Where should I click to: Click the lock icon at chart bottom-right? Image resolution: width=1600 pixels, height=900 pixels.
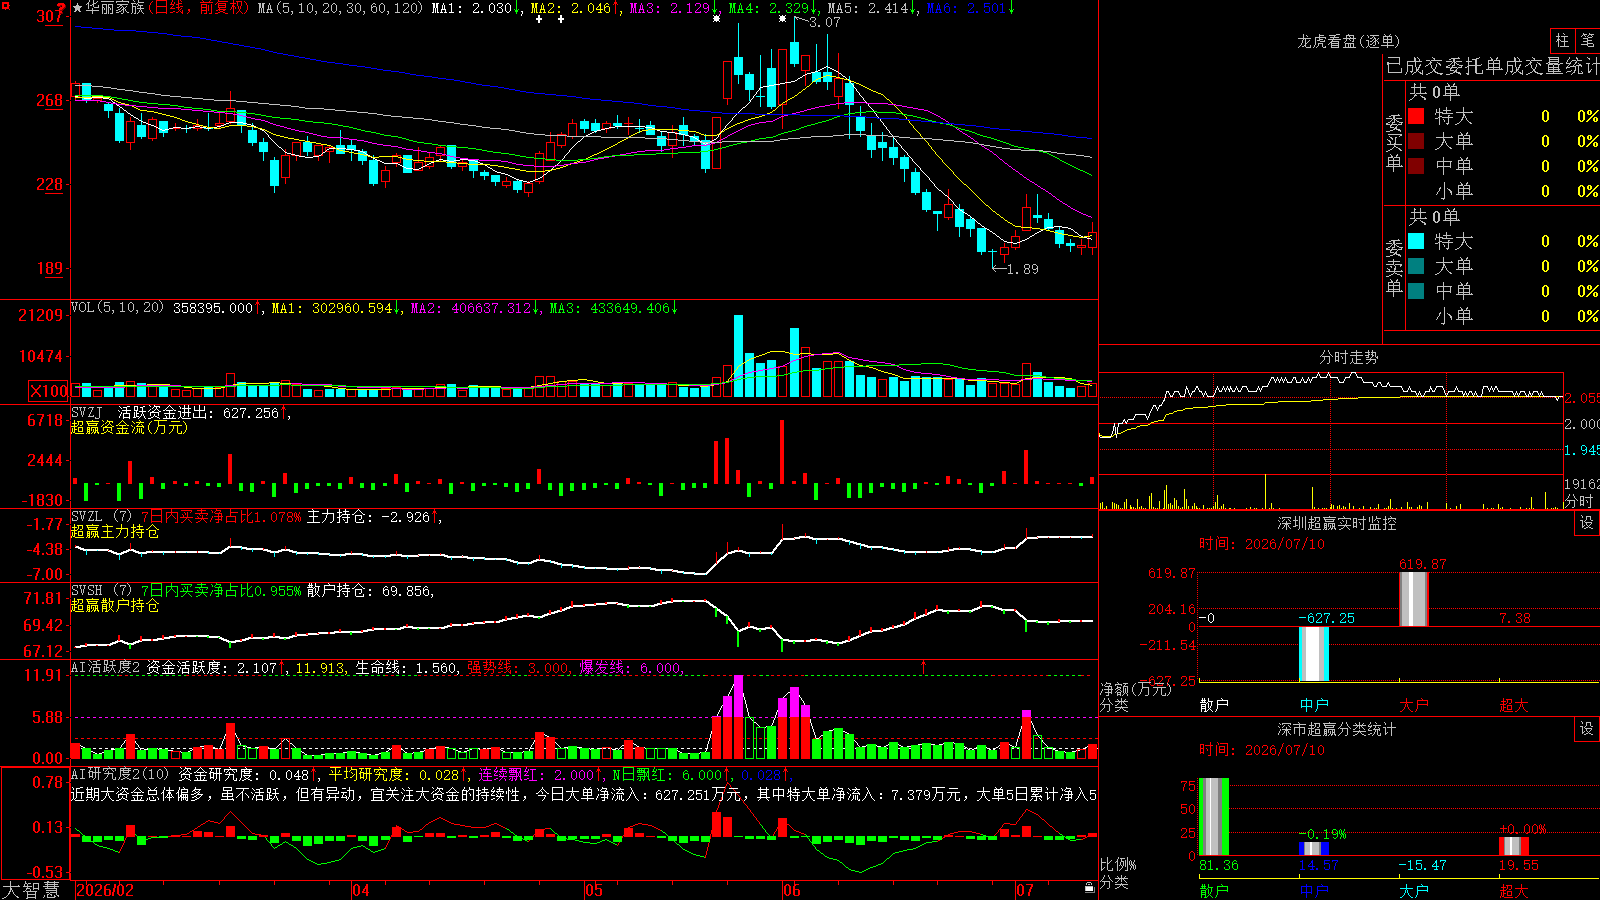pos(1089,888)
